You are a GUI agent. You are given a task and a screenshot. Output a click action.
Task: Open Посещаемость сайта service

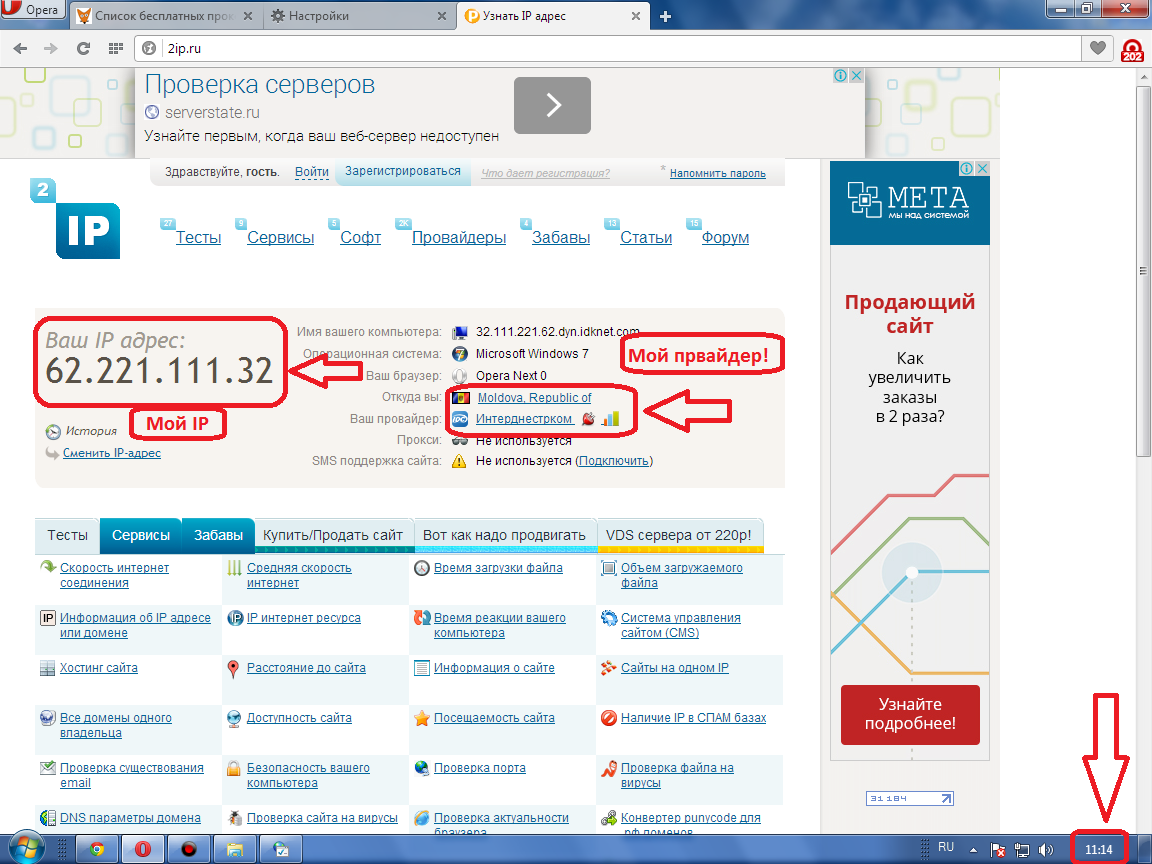coord(494,718)
